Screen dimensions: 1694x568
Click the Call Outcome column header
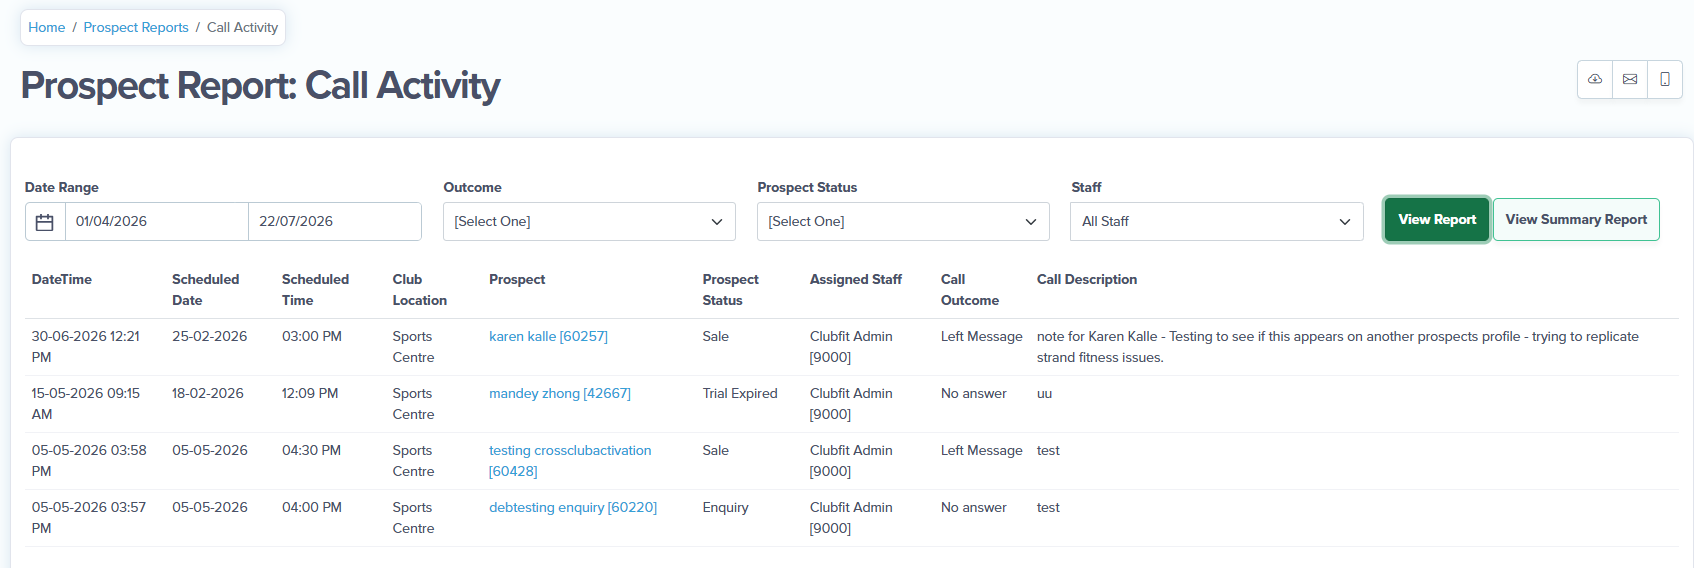click(970, 290)
